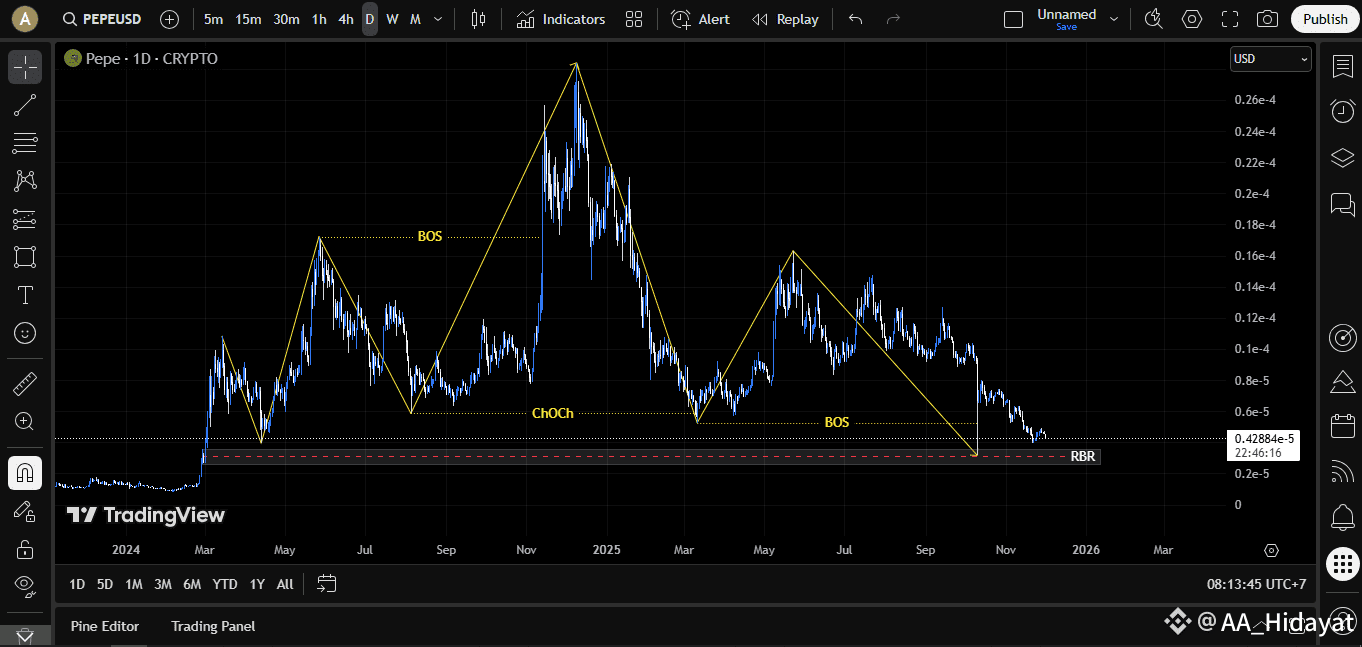Open the chart patterns tool

tap(25, 181)
